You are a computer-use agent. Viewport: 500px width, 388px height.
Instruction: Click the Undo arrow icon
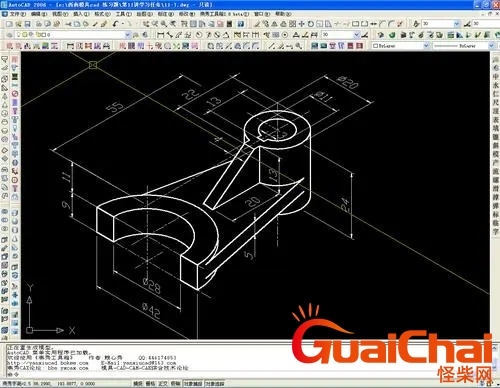[x=115, y=24]
